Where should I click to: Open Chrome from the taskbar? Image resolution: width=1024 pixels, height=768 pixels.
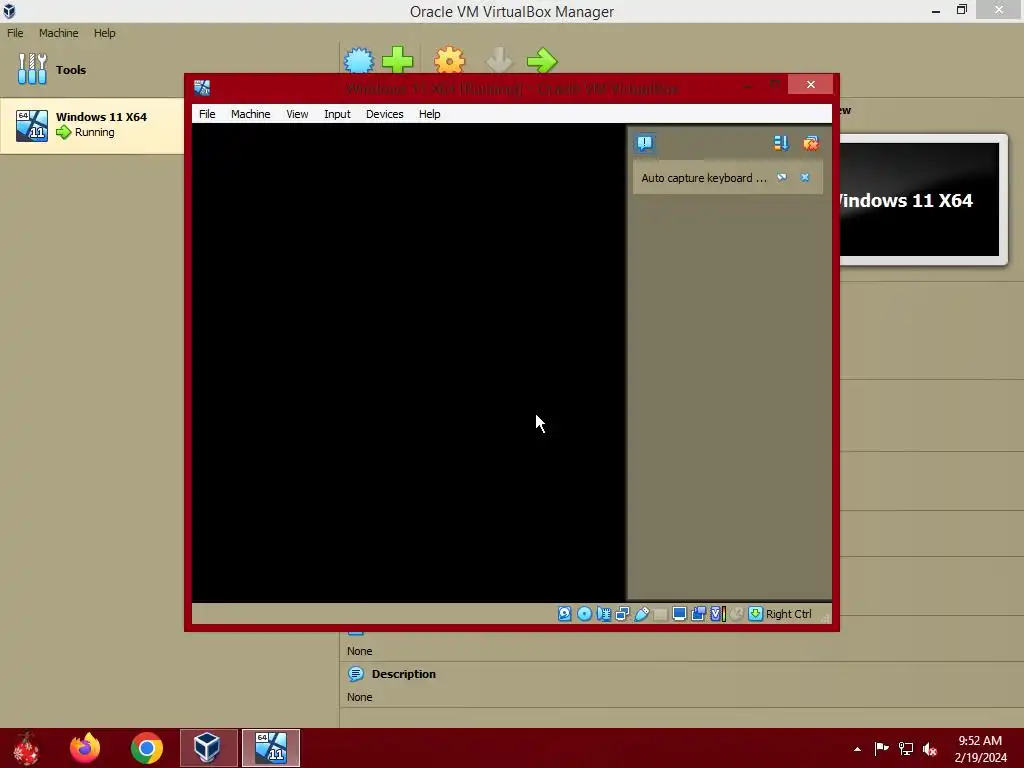tap(146, 748)
